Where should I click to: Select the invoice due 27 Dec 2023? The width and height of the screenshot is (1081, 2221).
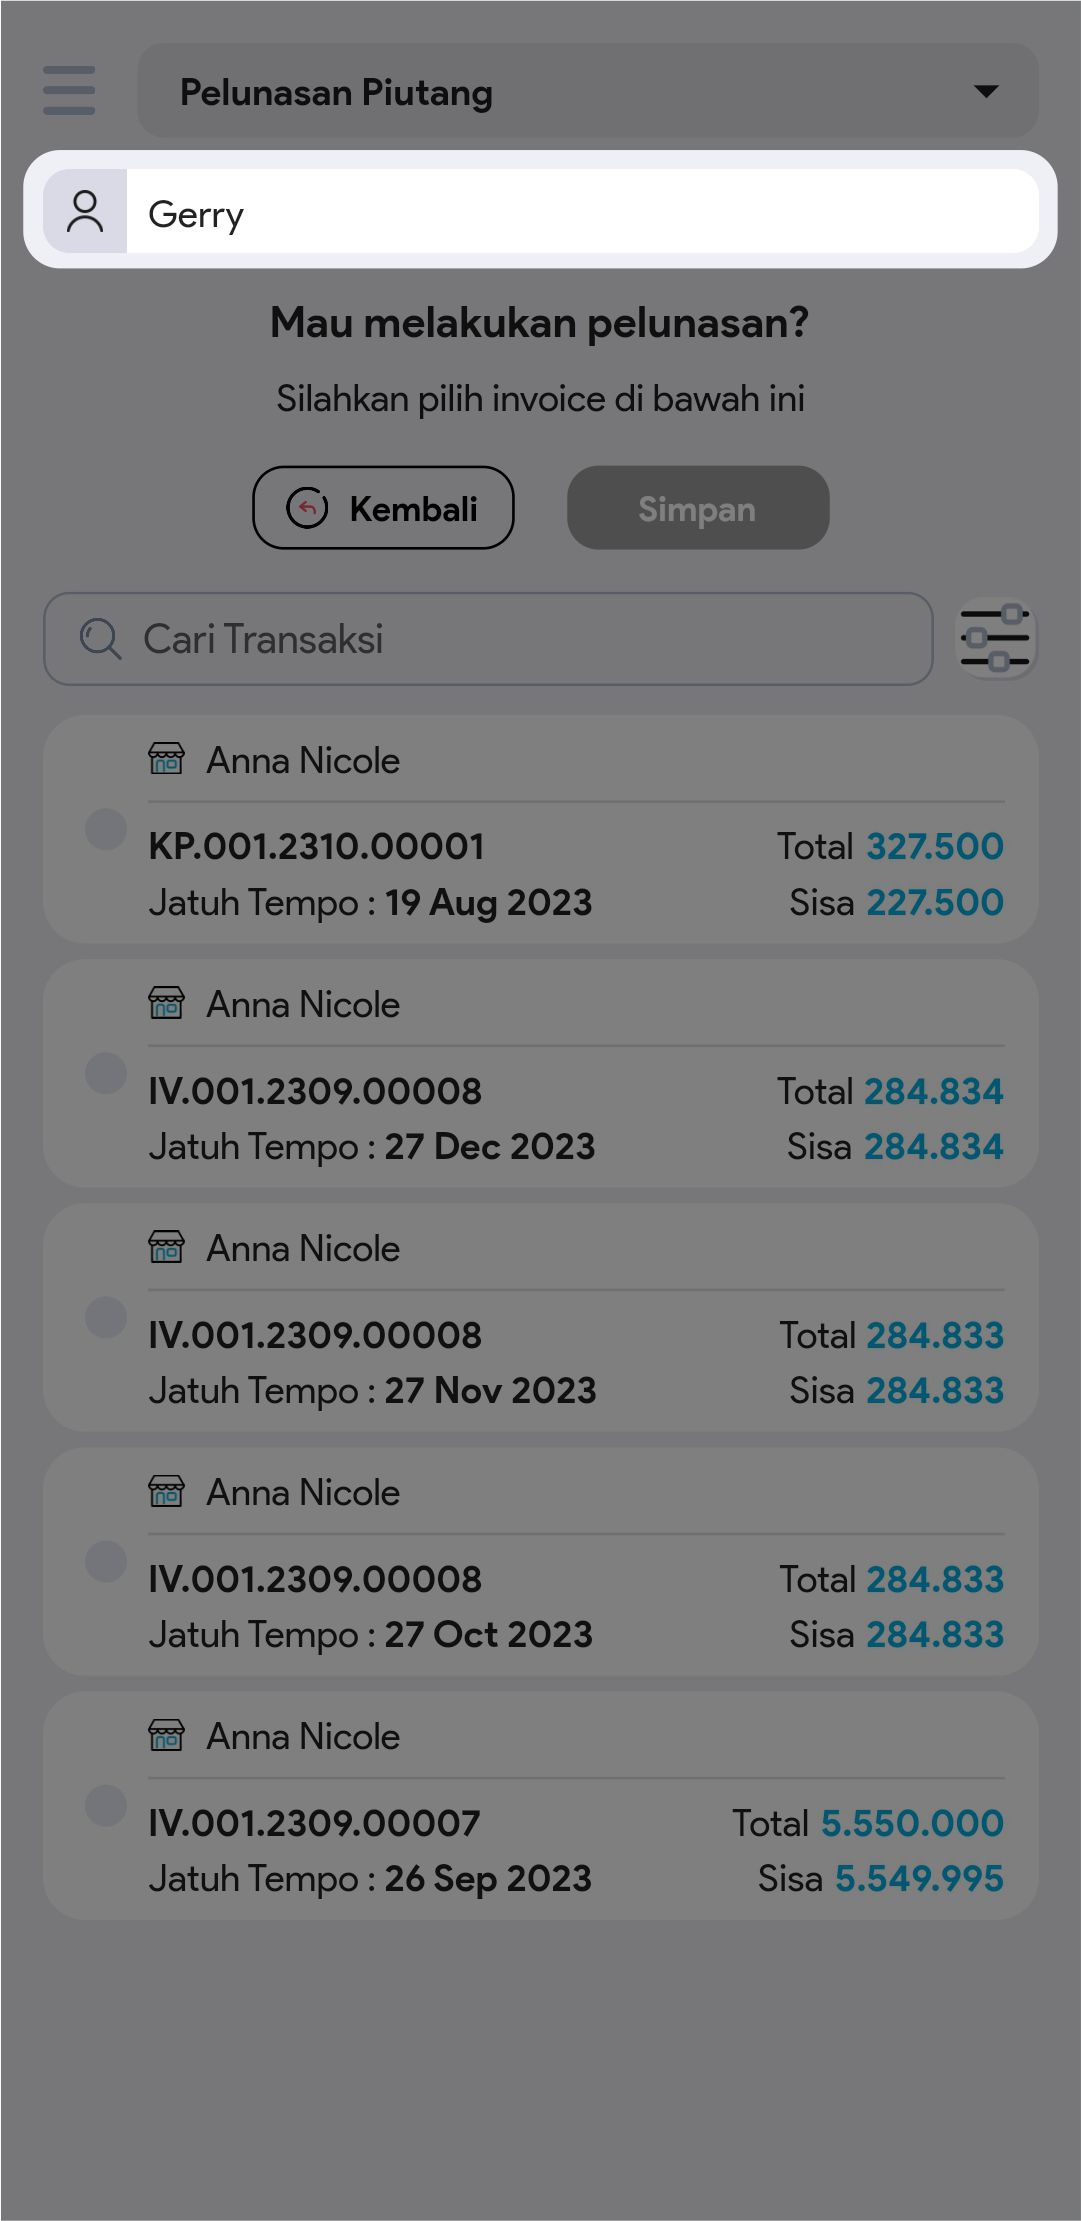click(105, 1073)
